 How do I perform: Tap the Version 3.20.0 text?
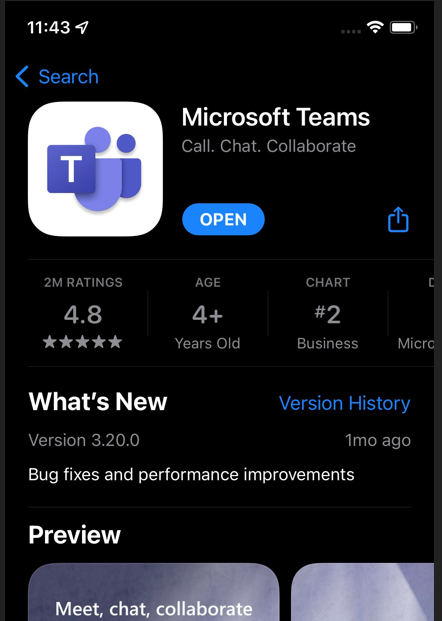click(84, 440)
